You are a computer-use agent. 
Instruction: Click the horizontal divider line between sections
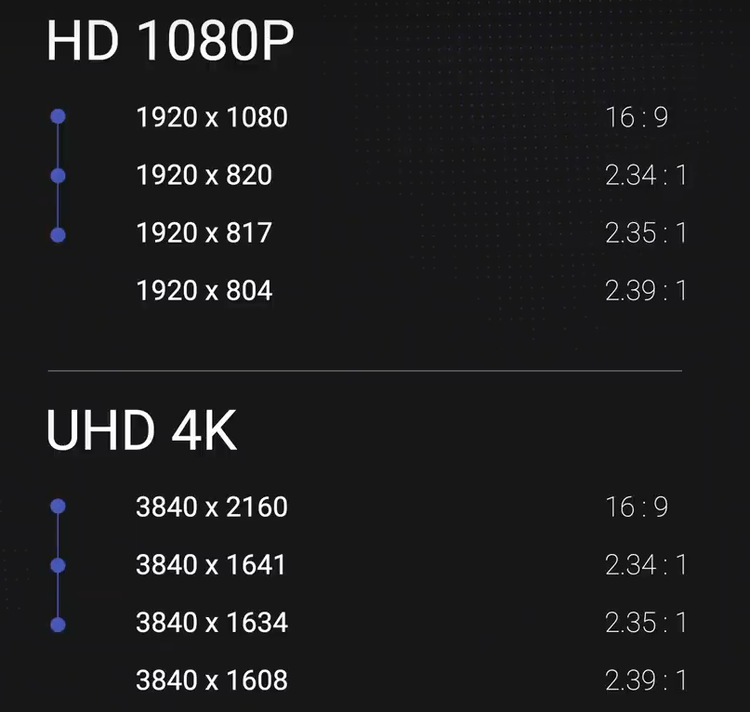(365, 371)
